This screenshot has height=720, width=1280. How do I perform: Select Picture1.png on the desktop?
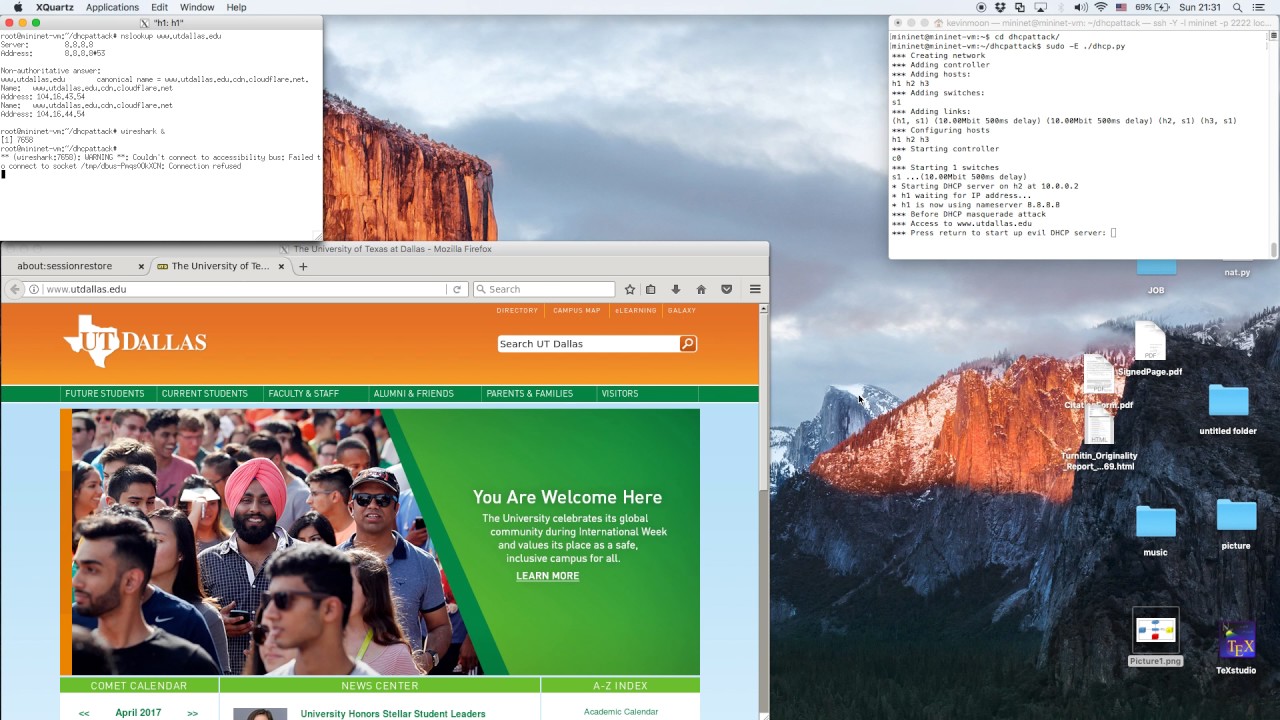(x=1155, y=637)
